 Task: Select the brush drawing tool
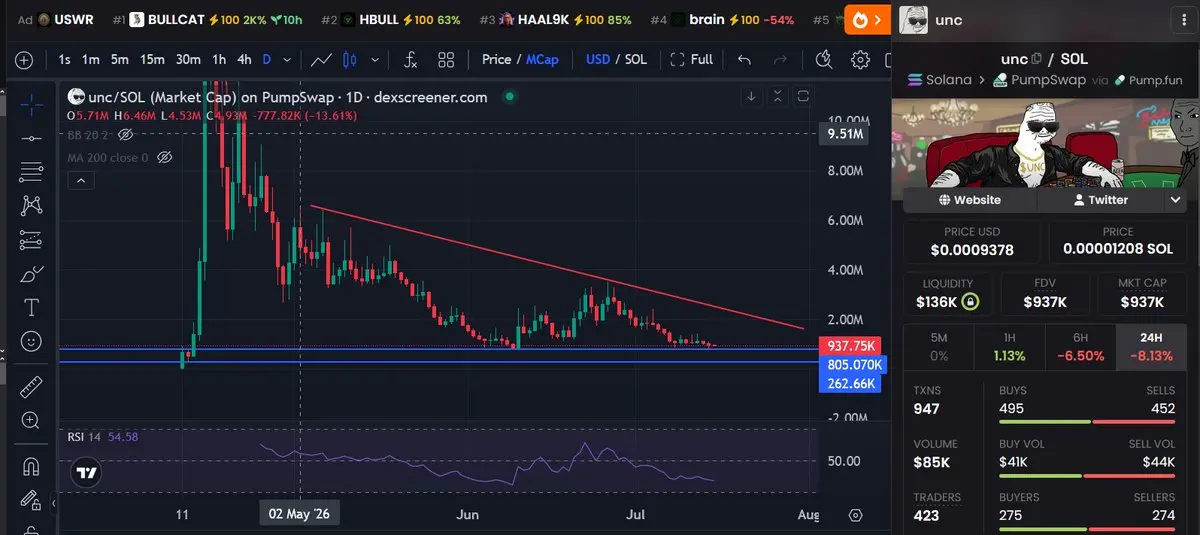(31, 273)
